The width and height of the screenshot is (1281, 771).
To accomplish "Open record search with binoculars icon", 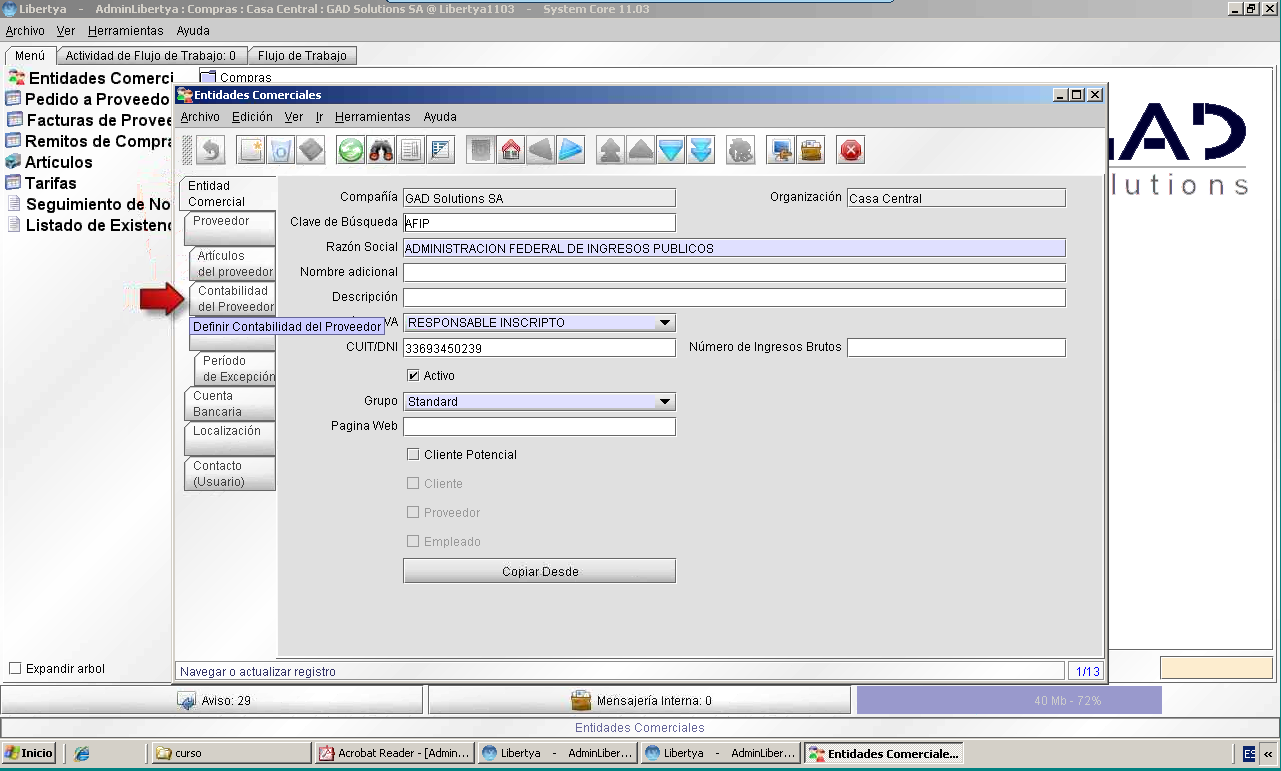I will tap(381, 150).
